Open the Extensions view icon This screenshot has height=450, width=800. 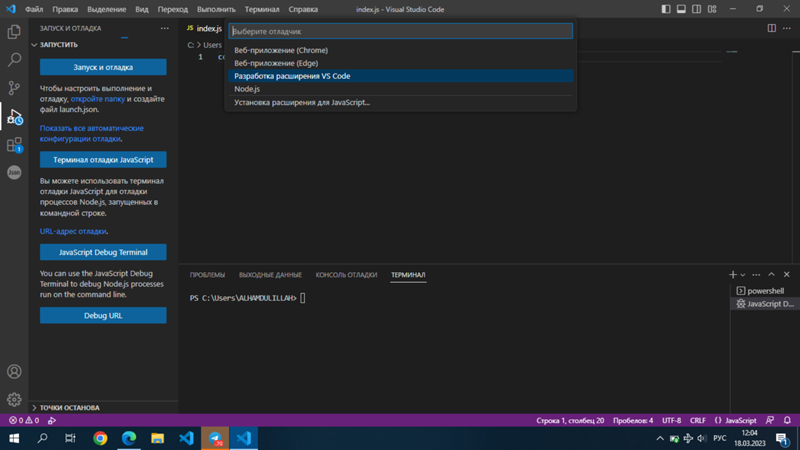pyautogui.click(x=14, y=145)
